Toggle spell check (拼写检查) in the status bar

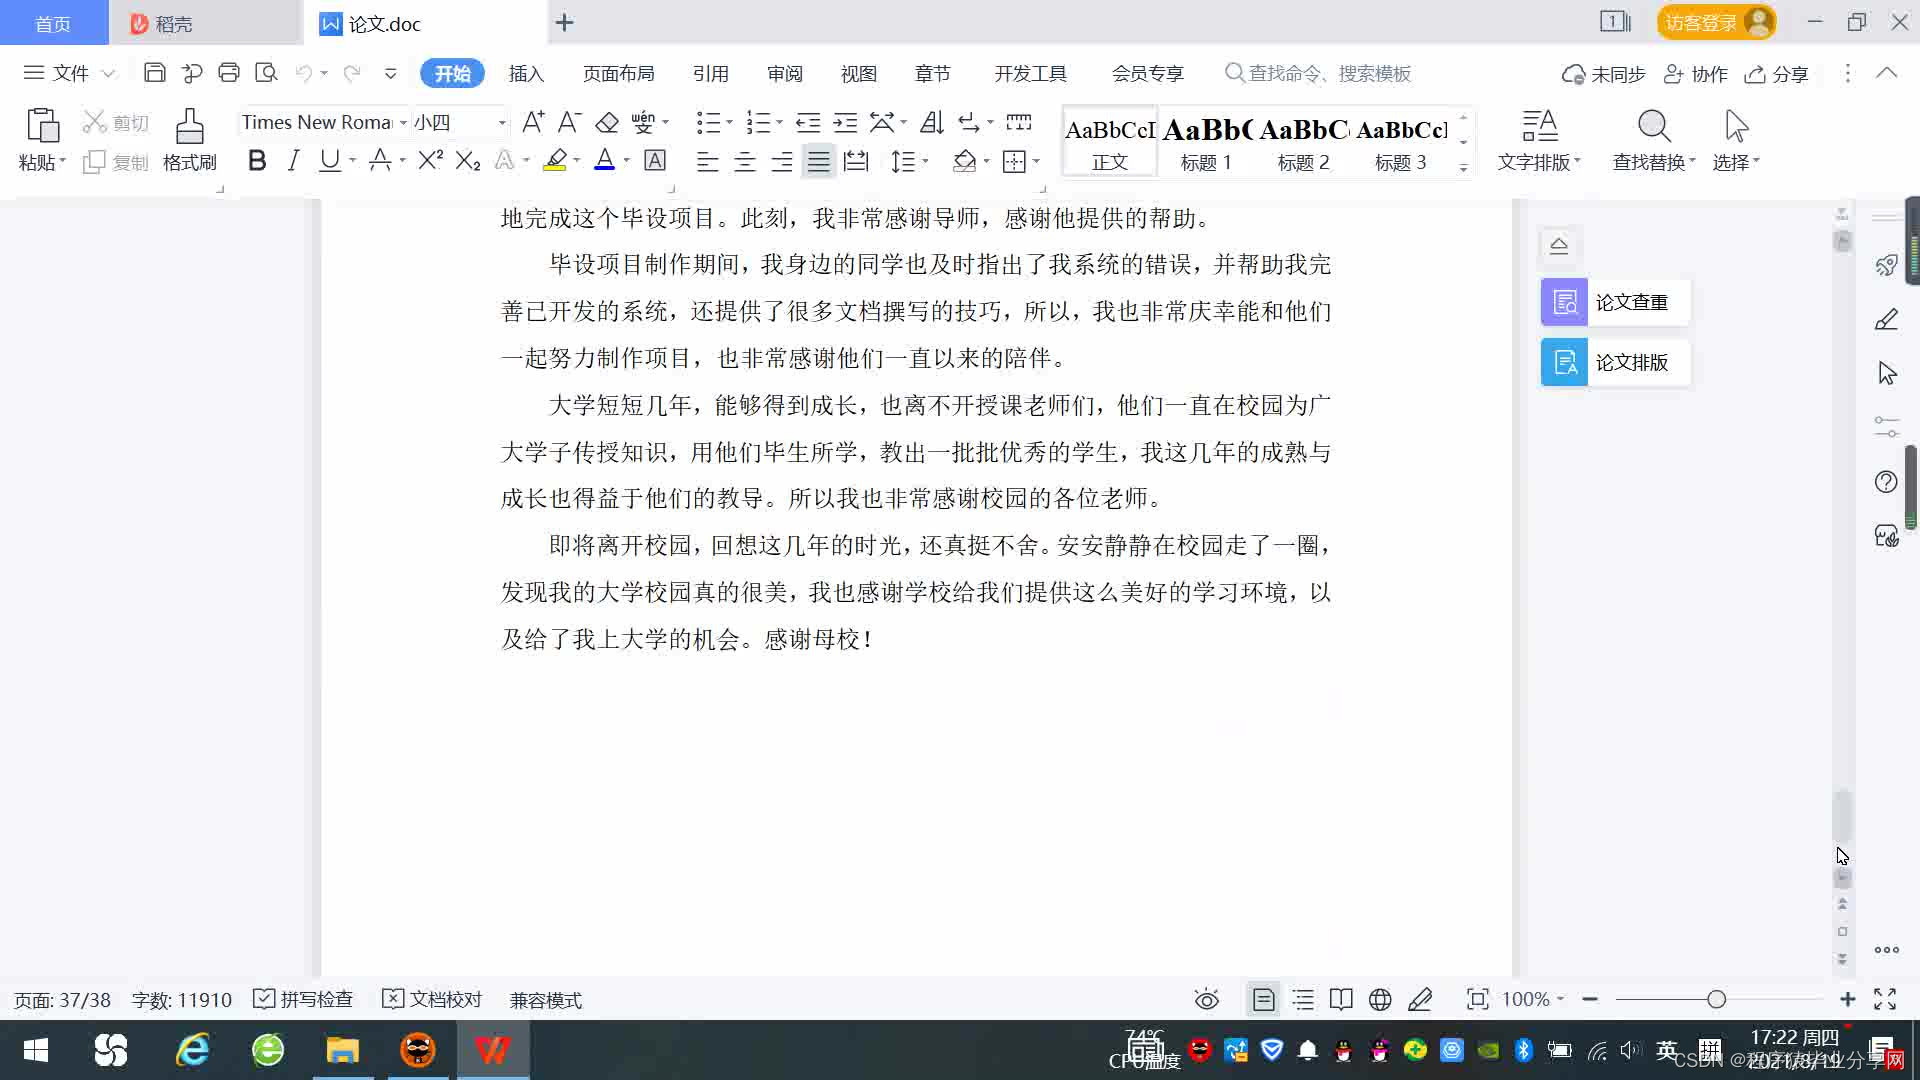[x=304, y=999]
